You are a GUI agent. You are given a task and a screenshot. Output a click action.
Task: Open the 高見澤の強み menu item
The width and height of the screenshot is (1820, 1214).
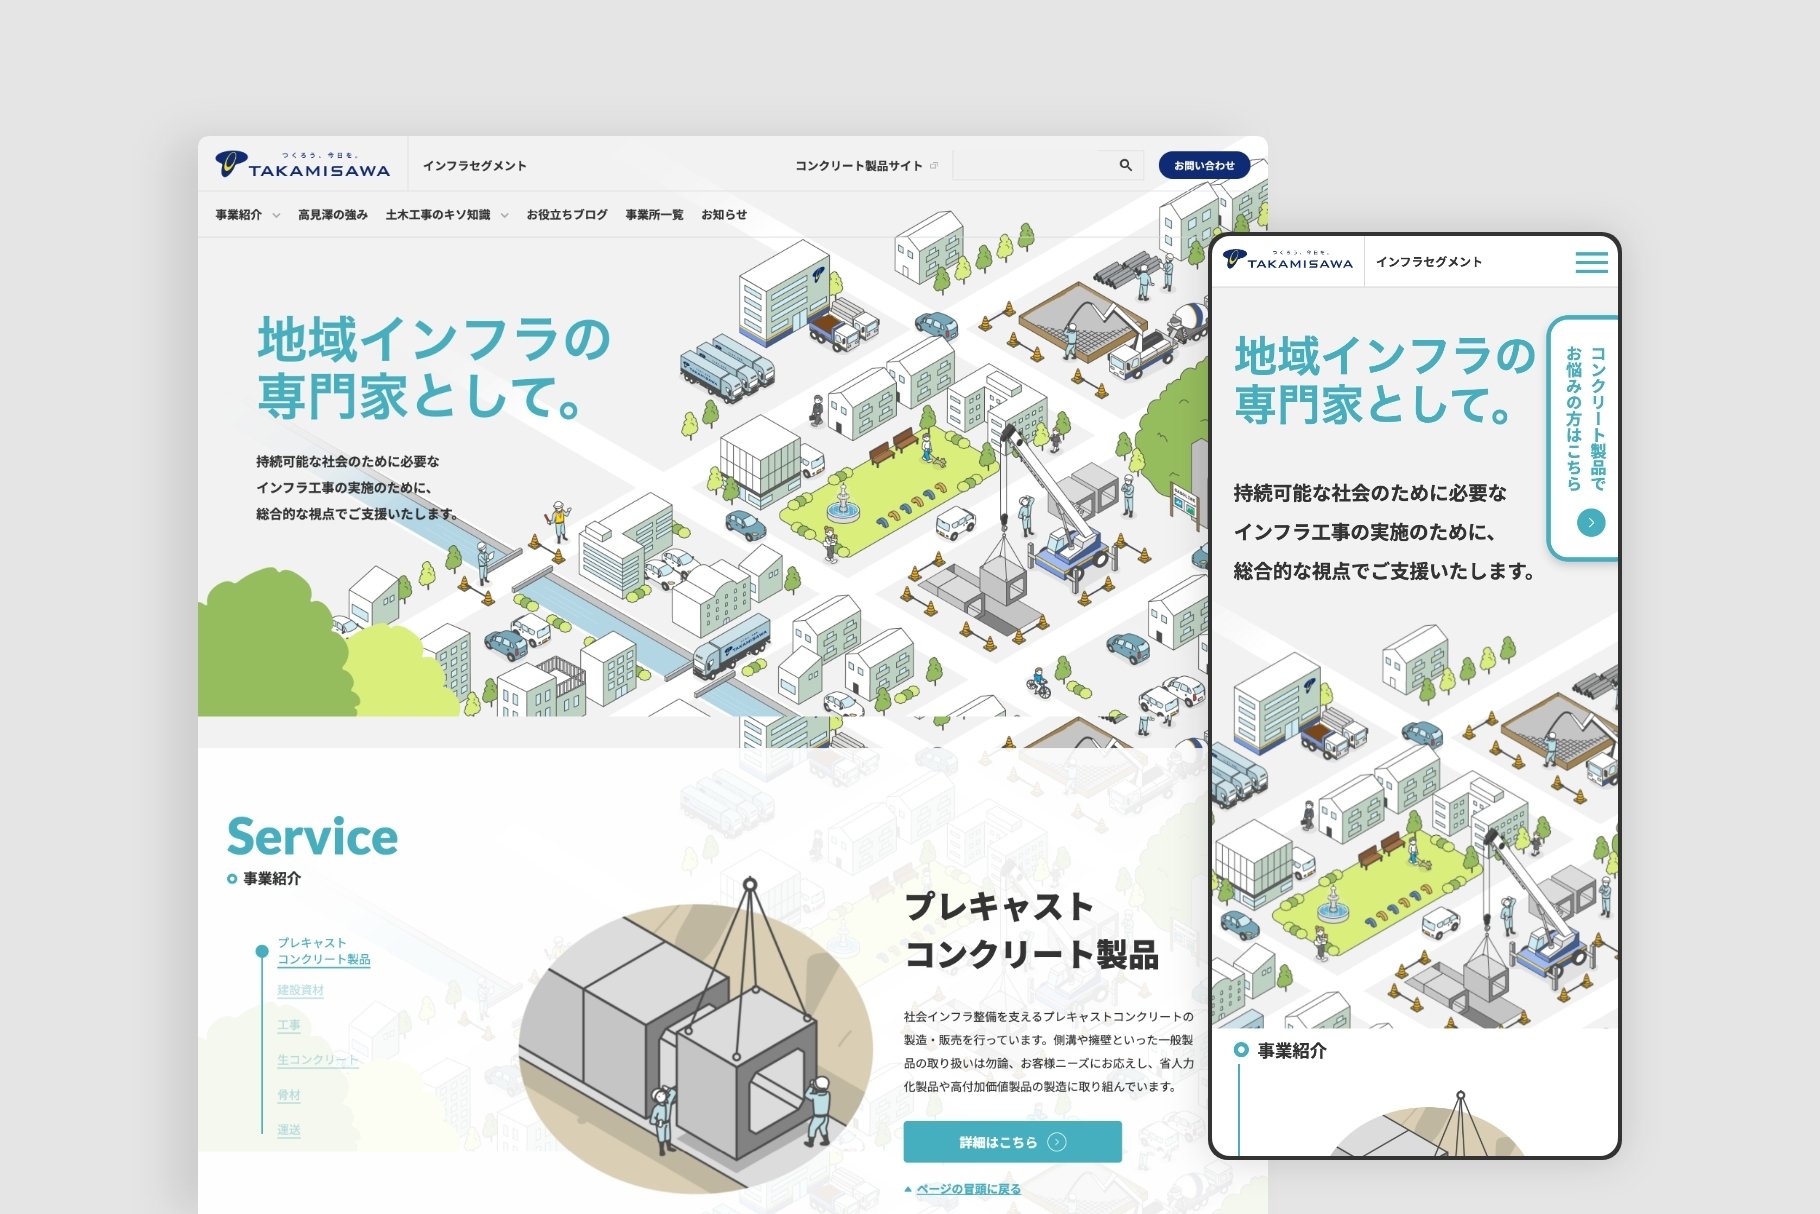332,215
